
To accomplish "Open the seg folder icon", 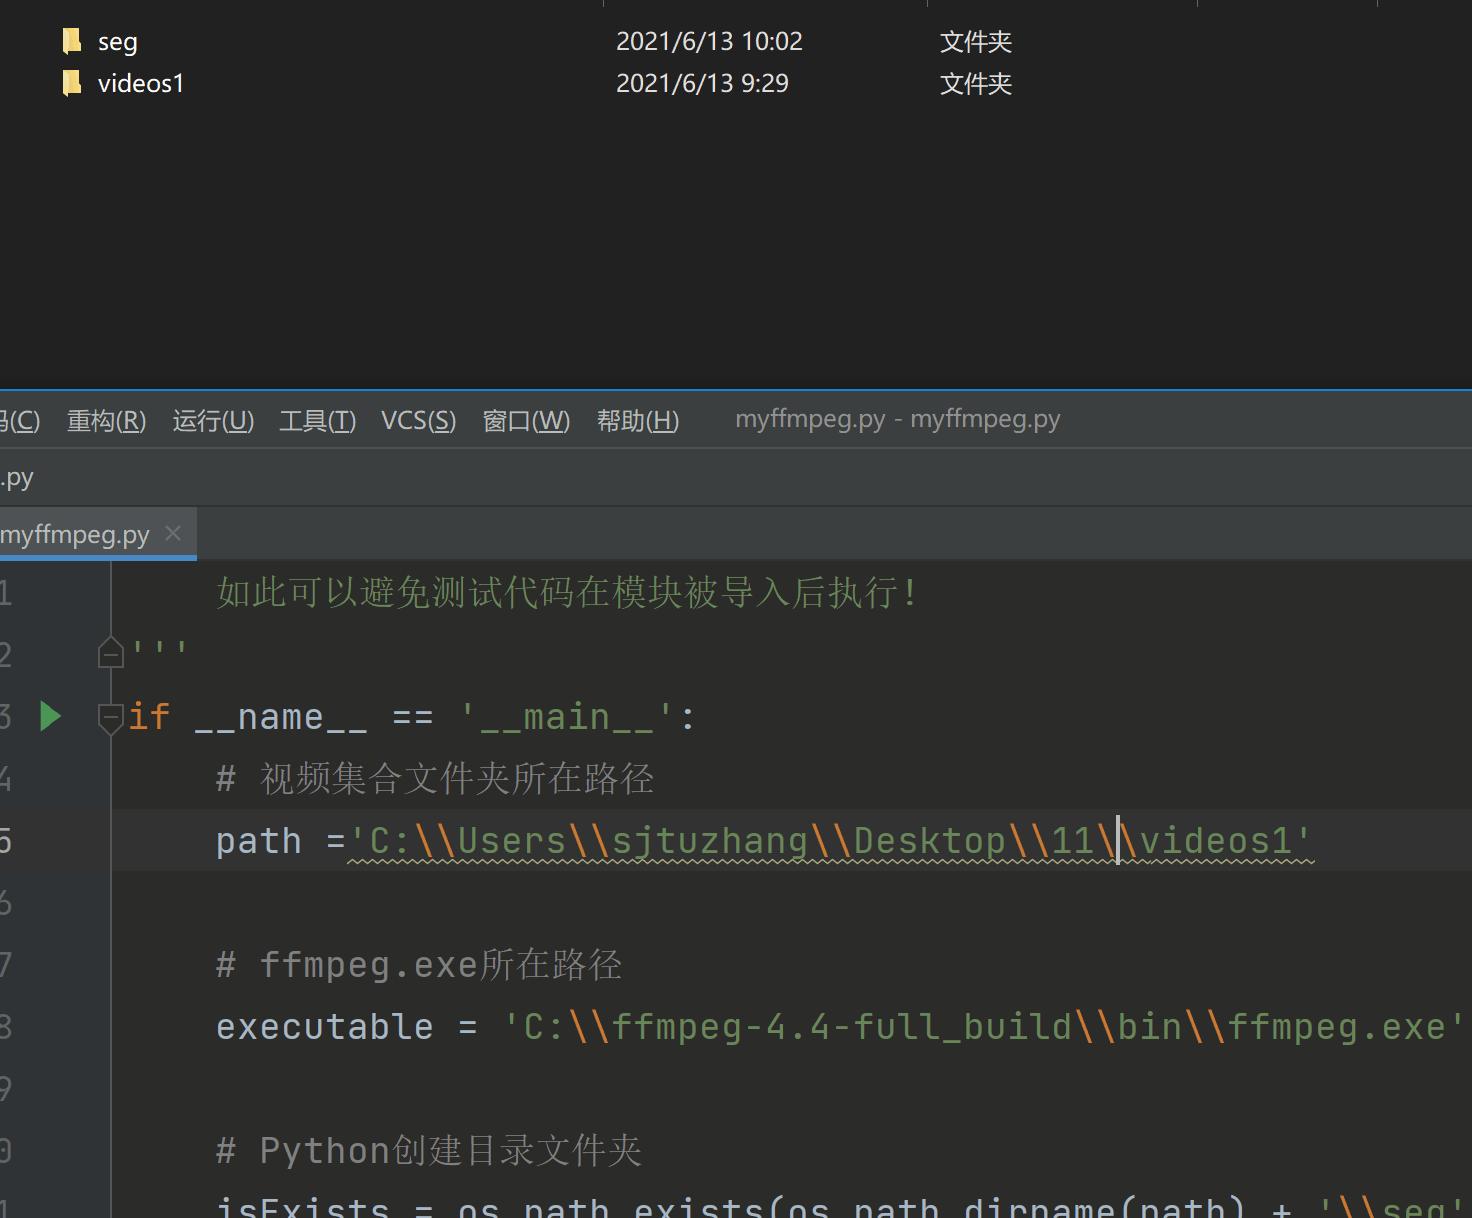I will click(x=71, y=41).
